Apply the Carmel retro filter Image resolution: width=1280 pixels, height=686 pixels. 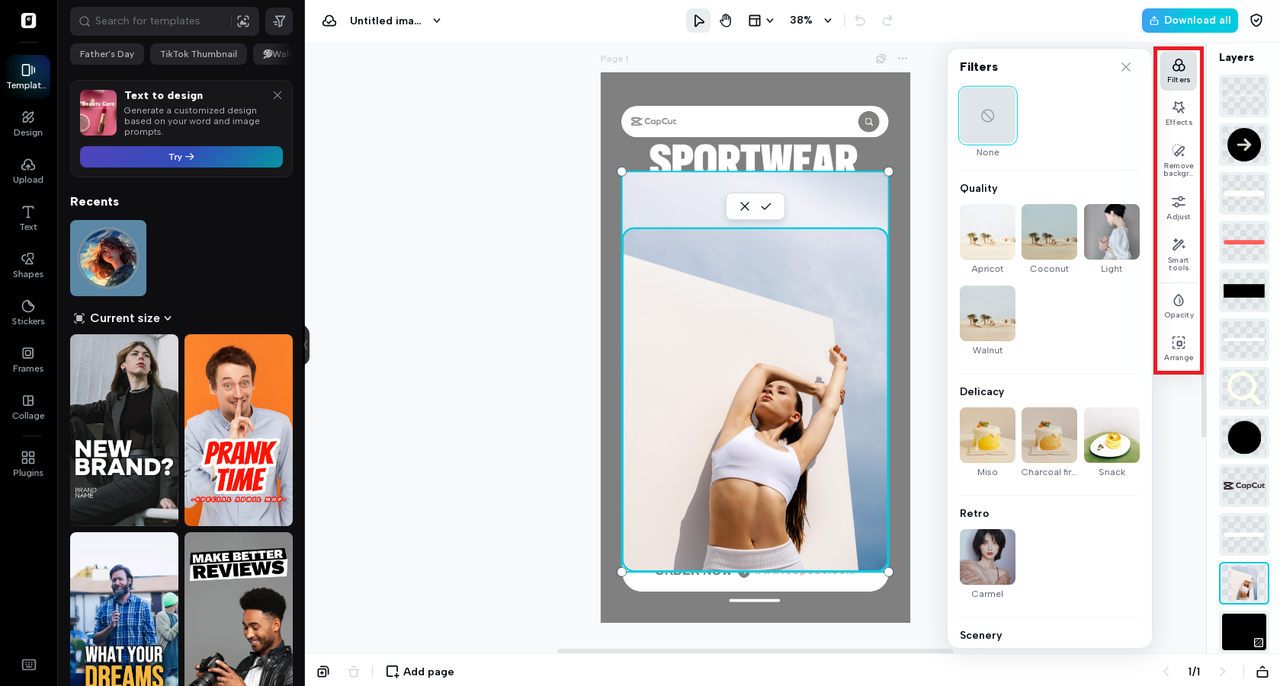(987, 557)
